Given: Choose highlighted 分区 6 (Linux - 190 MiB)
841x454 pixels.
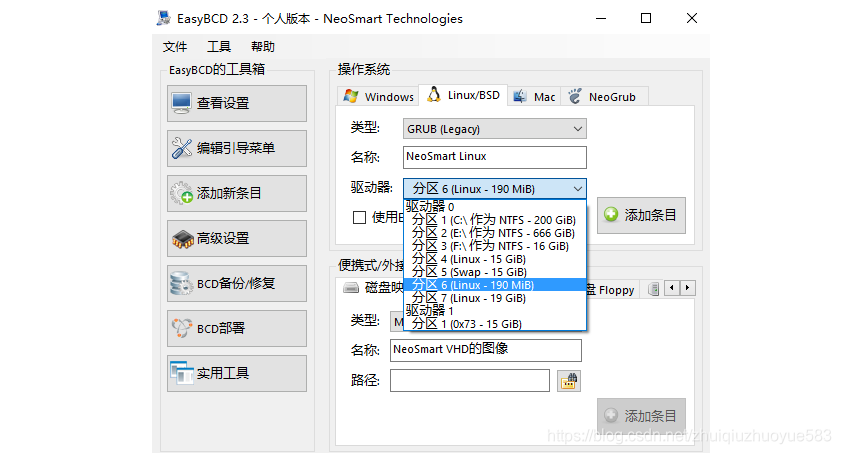Looking at the screenshot, I should (494, 285).
